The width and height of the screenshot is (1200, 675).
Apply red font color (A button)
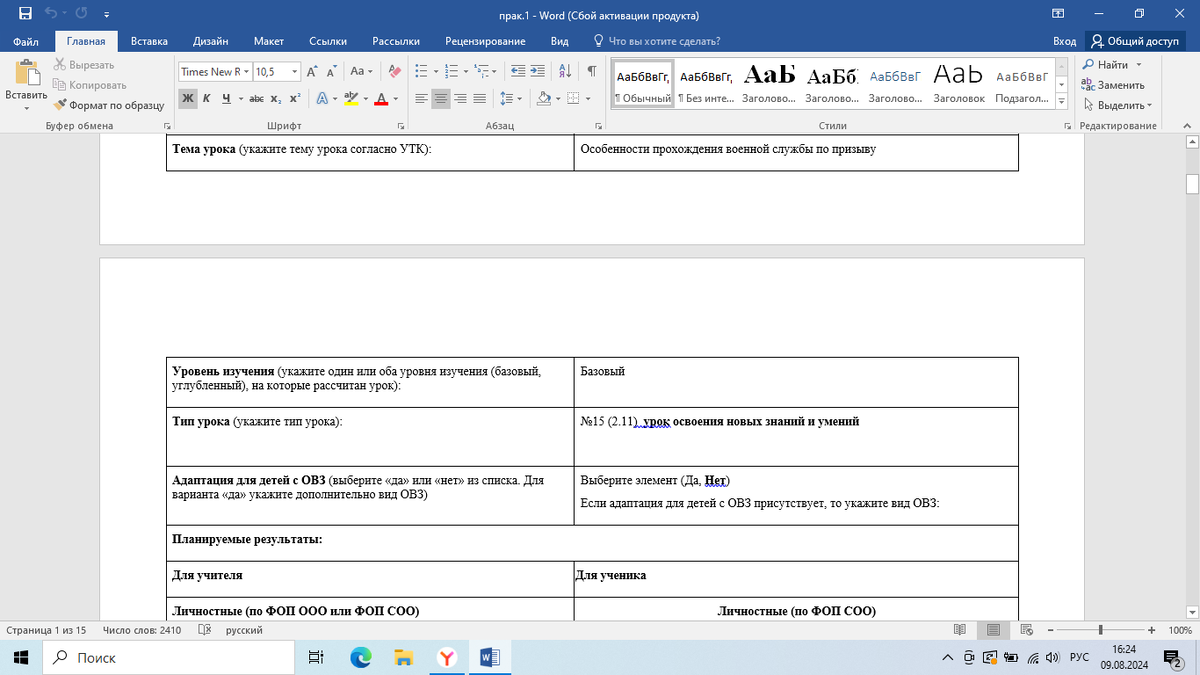[x=381, y=99]
